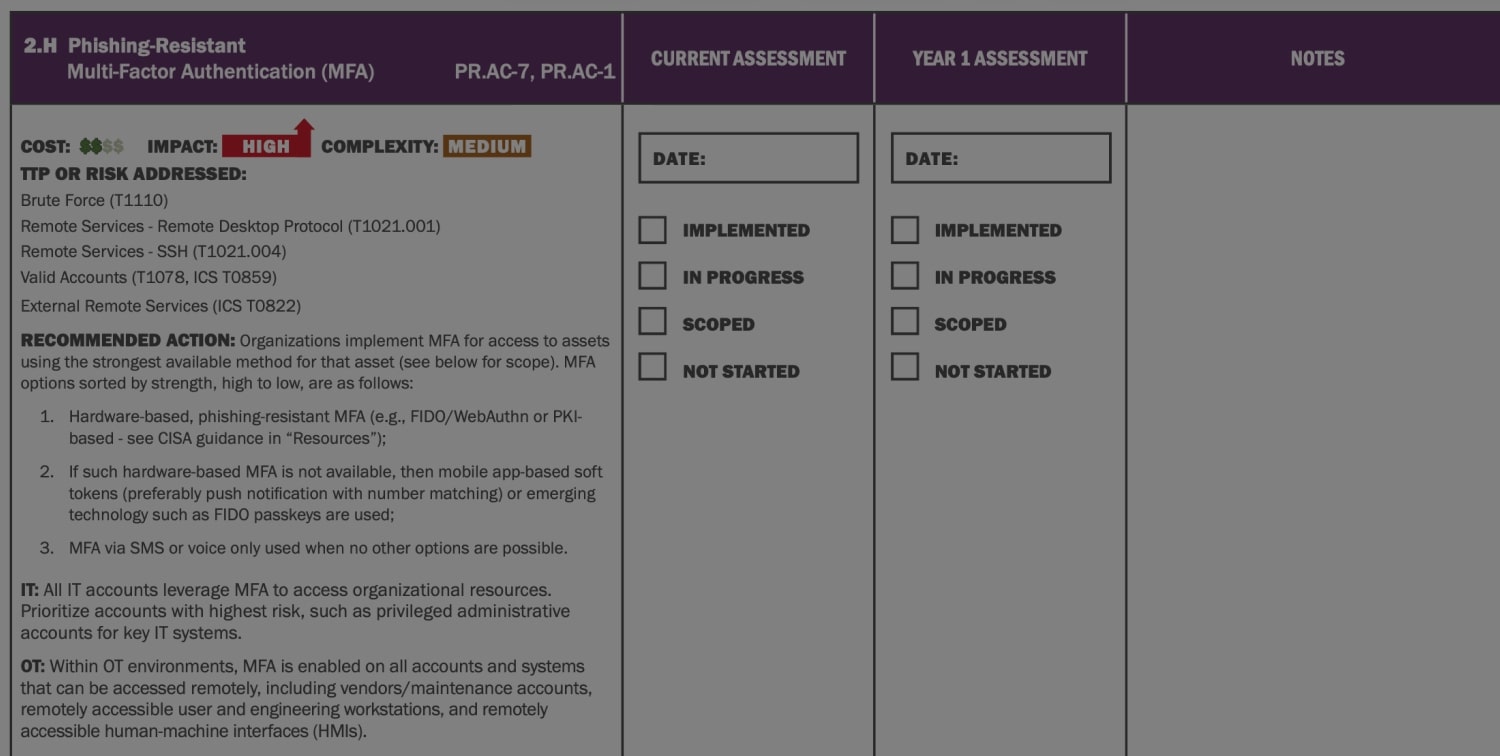Click the green dollar-sign cost indicator
1500x756 pixels.
tap(101, 147)
